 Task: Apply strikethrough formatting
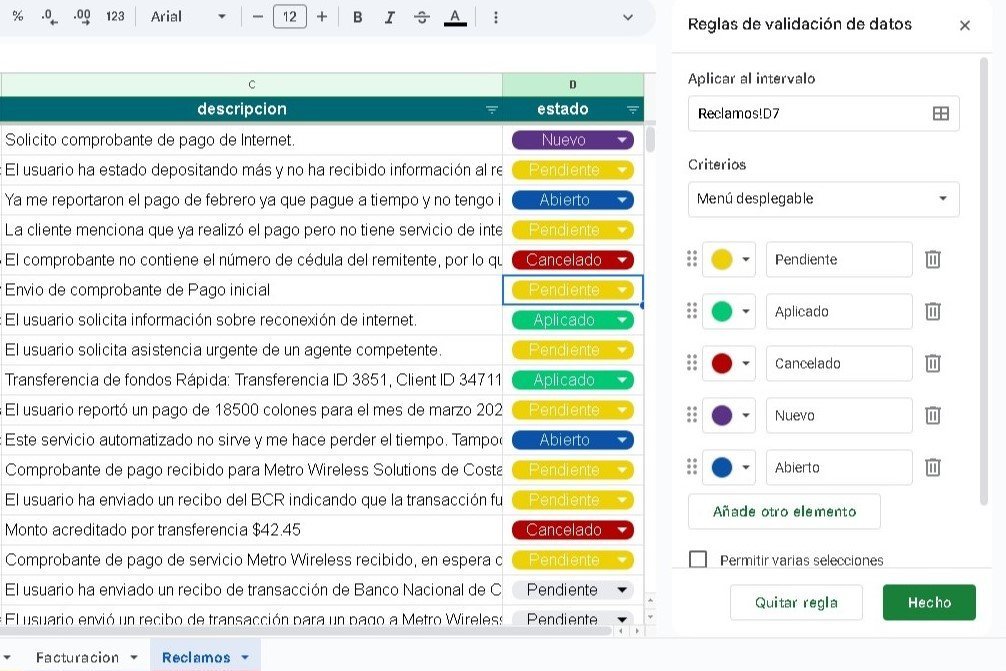click(421, 17)
